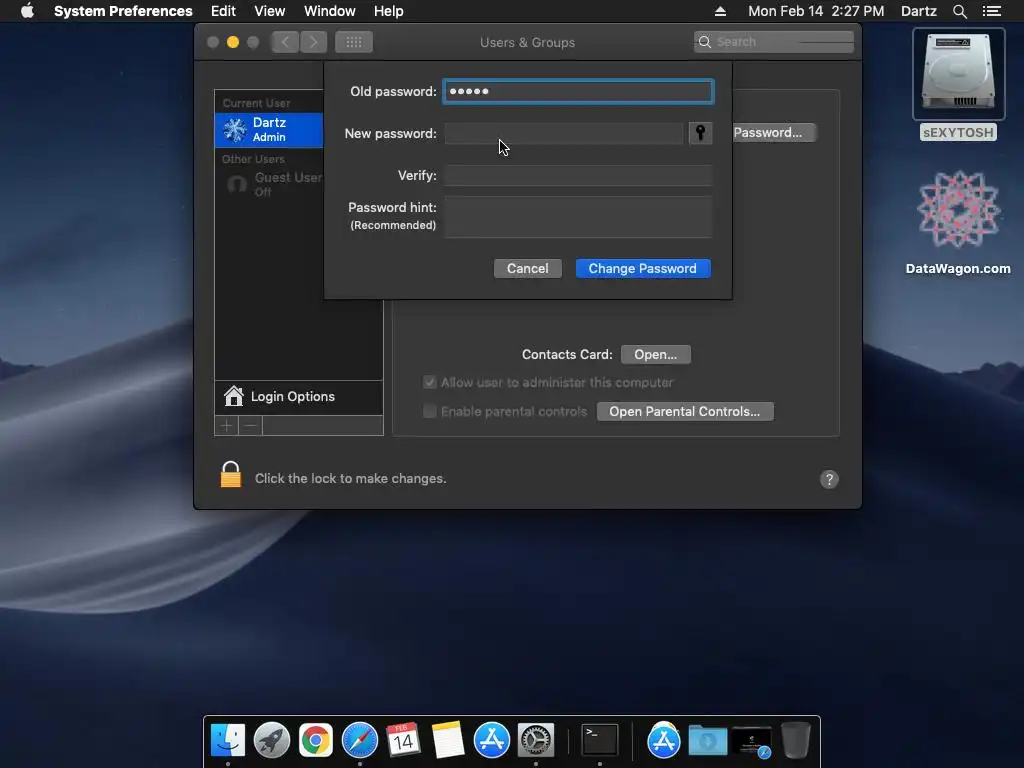1024x768 pixels.
Task: Open Terminal from the dock
Action: [600, 741]
